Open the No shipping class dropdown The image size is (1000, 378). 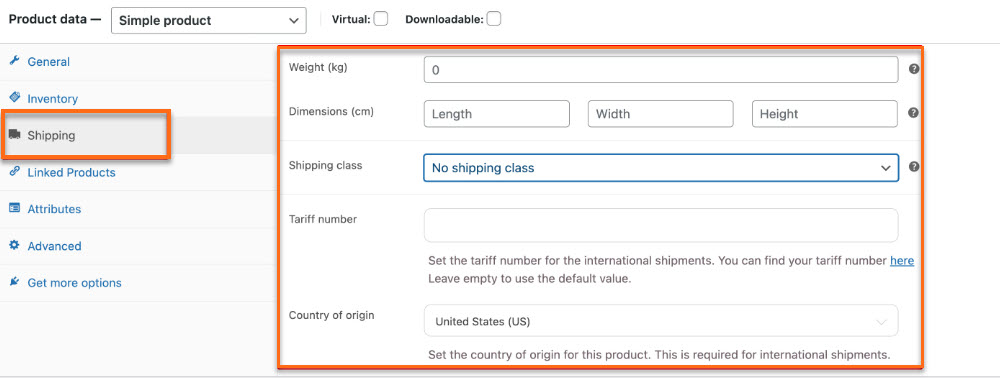click(x=661, y=168)
